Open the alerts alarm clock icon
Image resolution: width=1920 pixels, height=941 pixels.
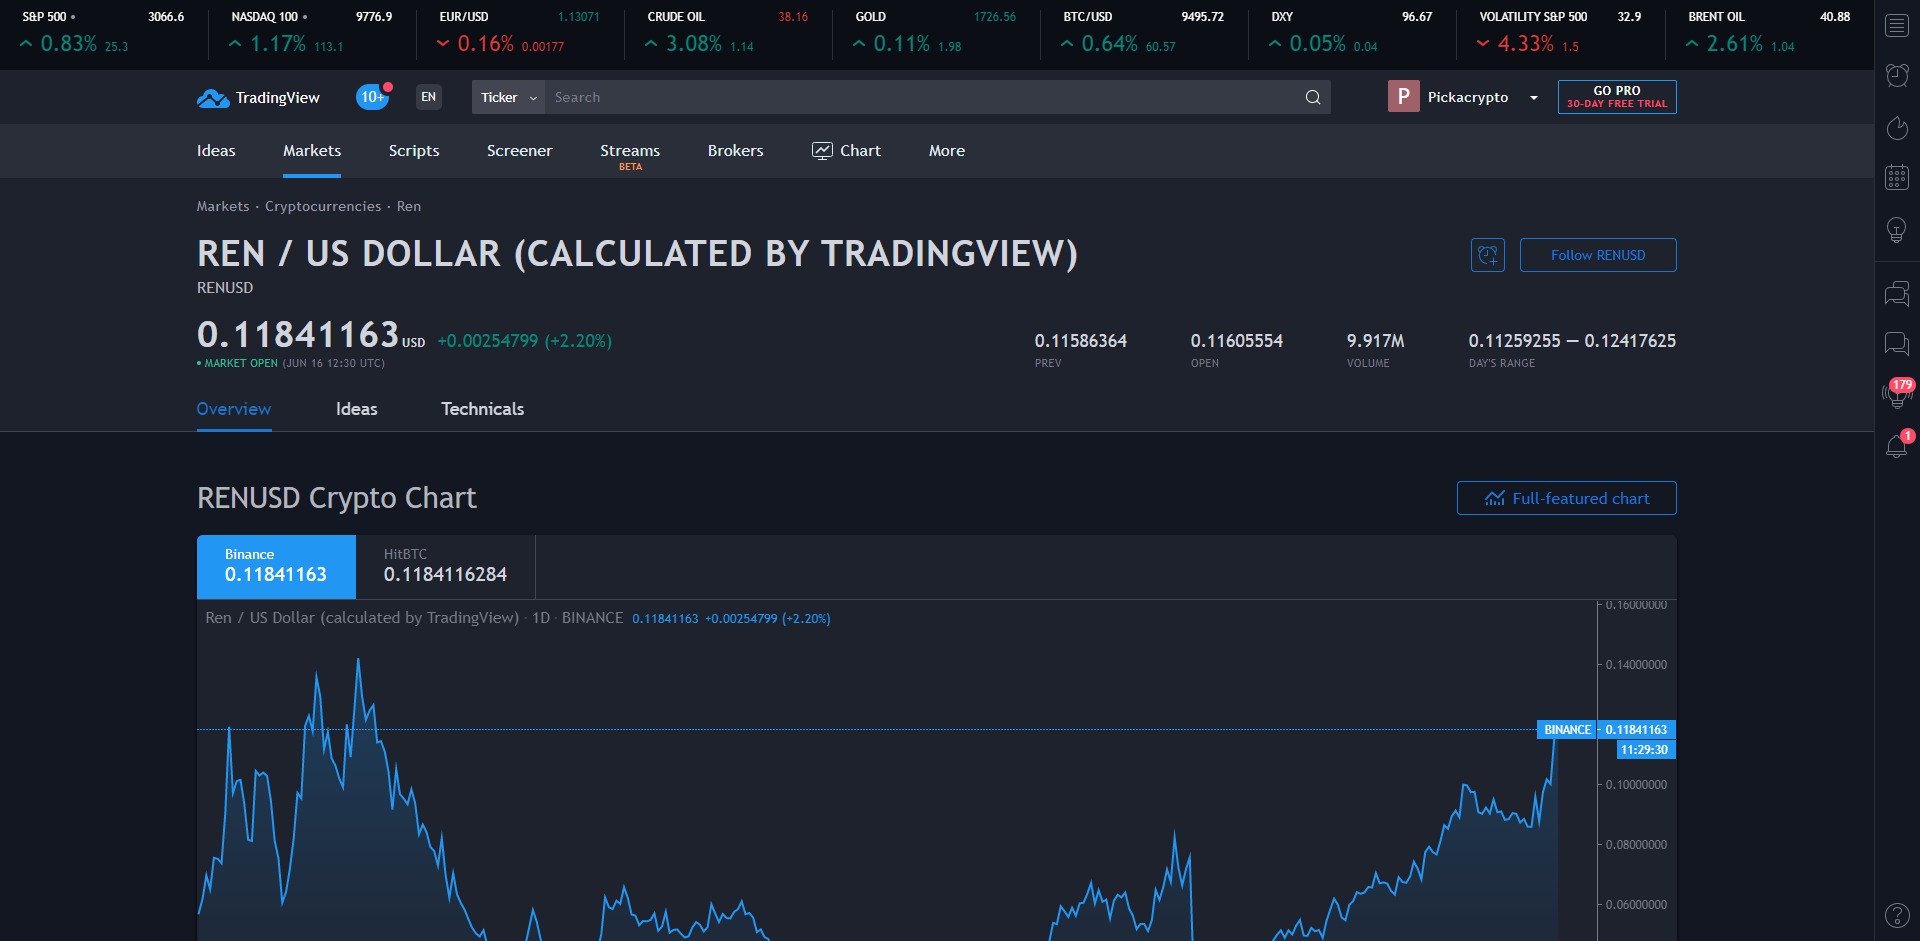1897,75
